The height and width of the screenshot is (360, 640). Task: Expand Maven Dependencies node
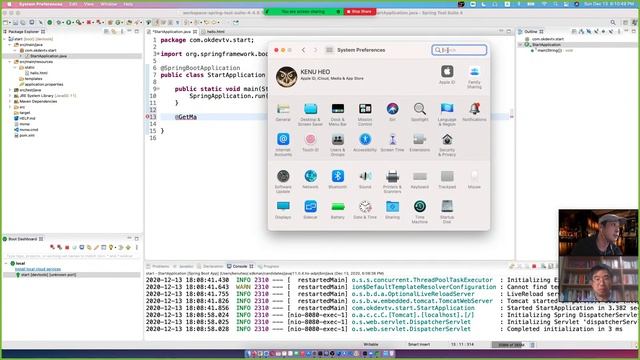pos(10,101)
